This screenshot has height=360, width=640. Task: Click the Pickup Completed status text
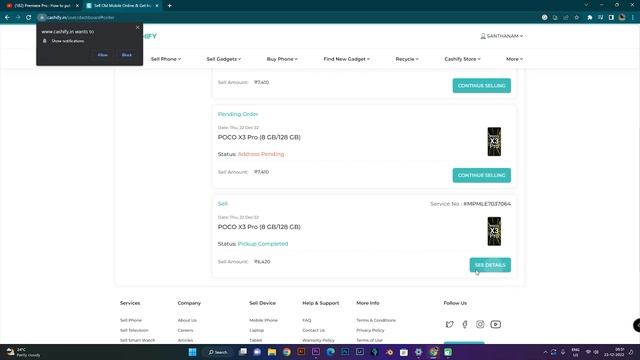pos(263,244)
